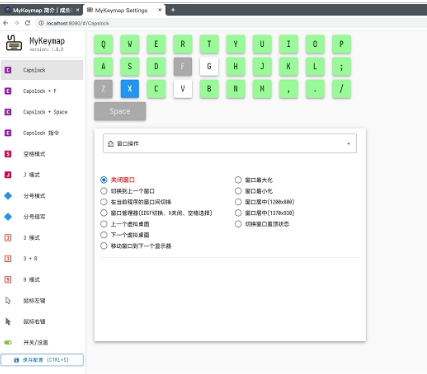Click the gray F key button
The width and height of the screenshot is (427, 374).
(183, 66)
